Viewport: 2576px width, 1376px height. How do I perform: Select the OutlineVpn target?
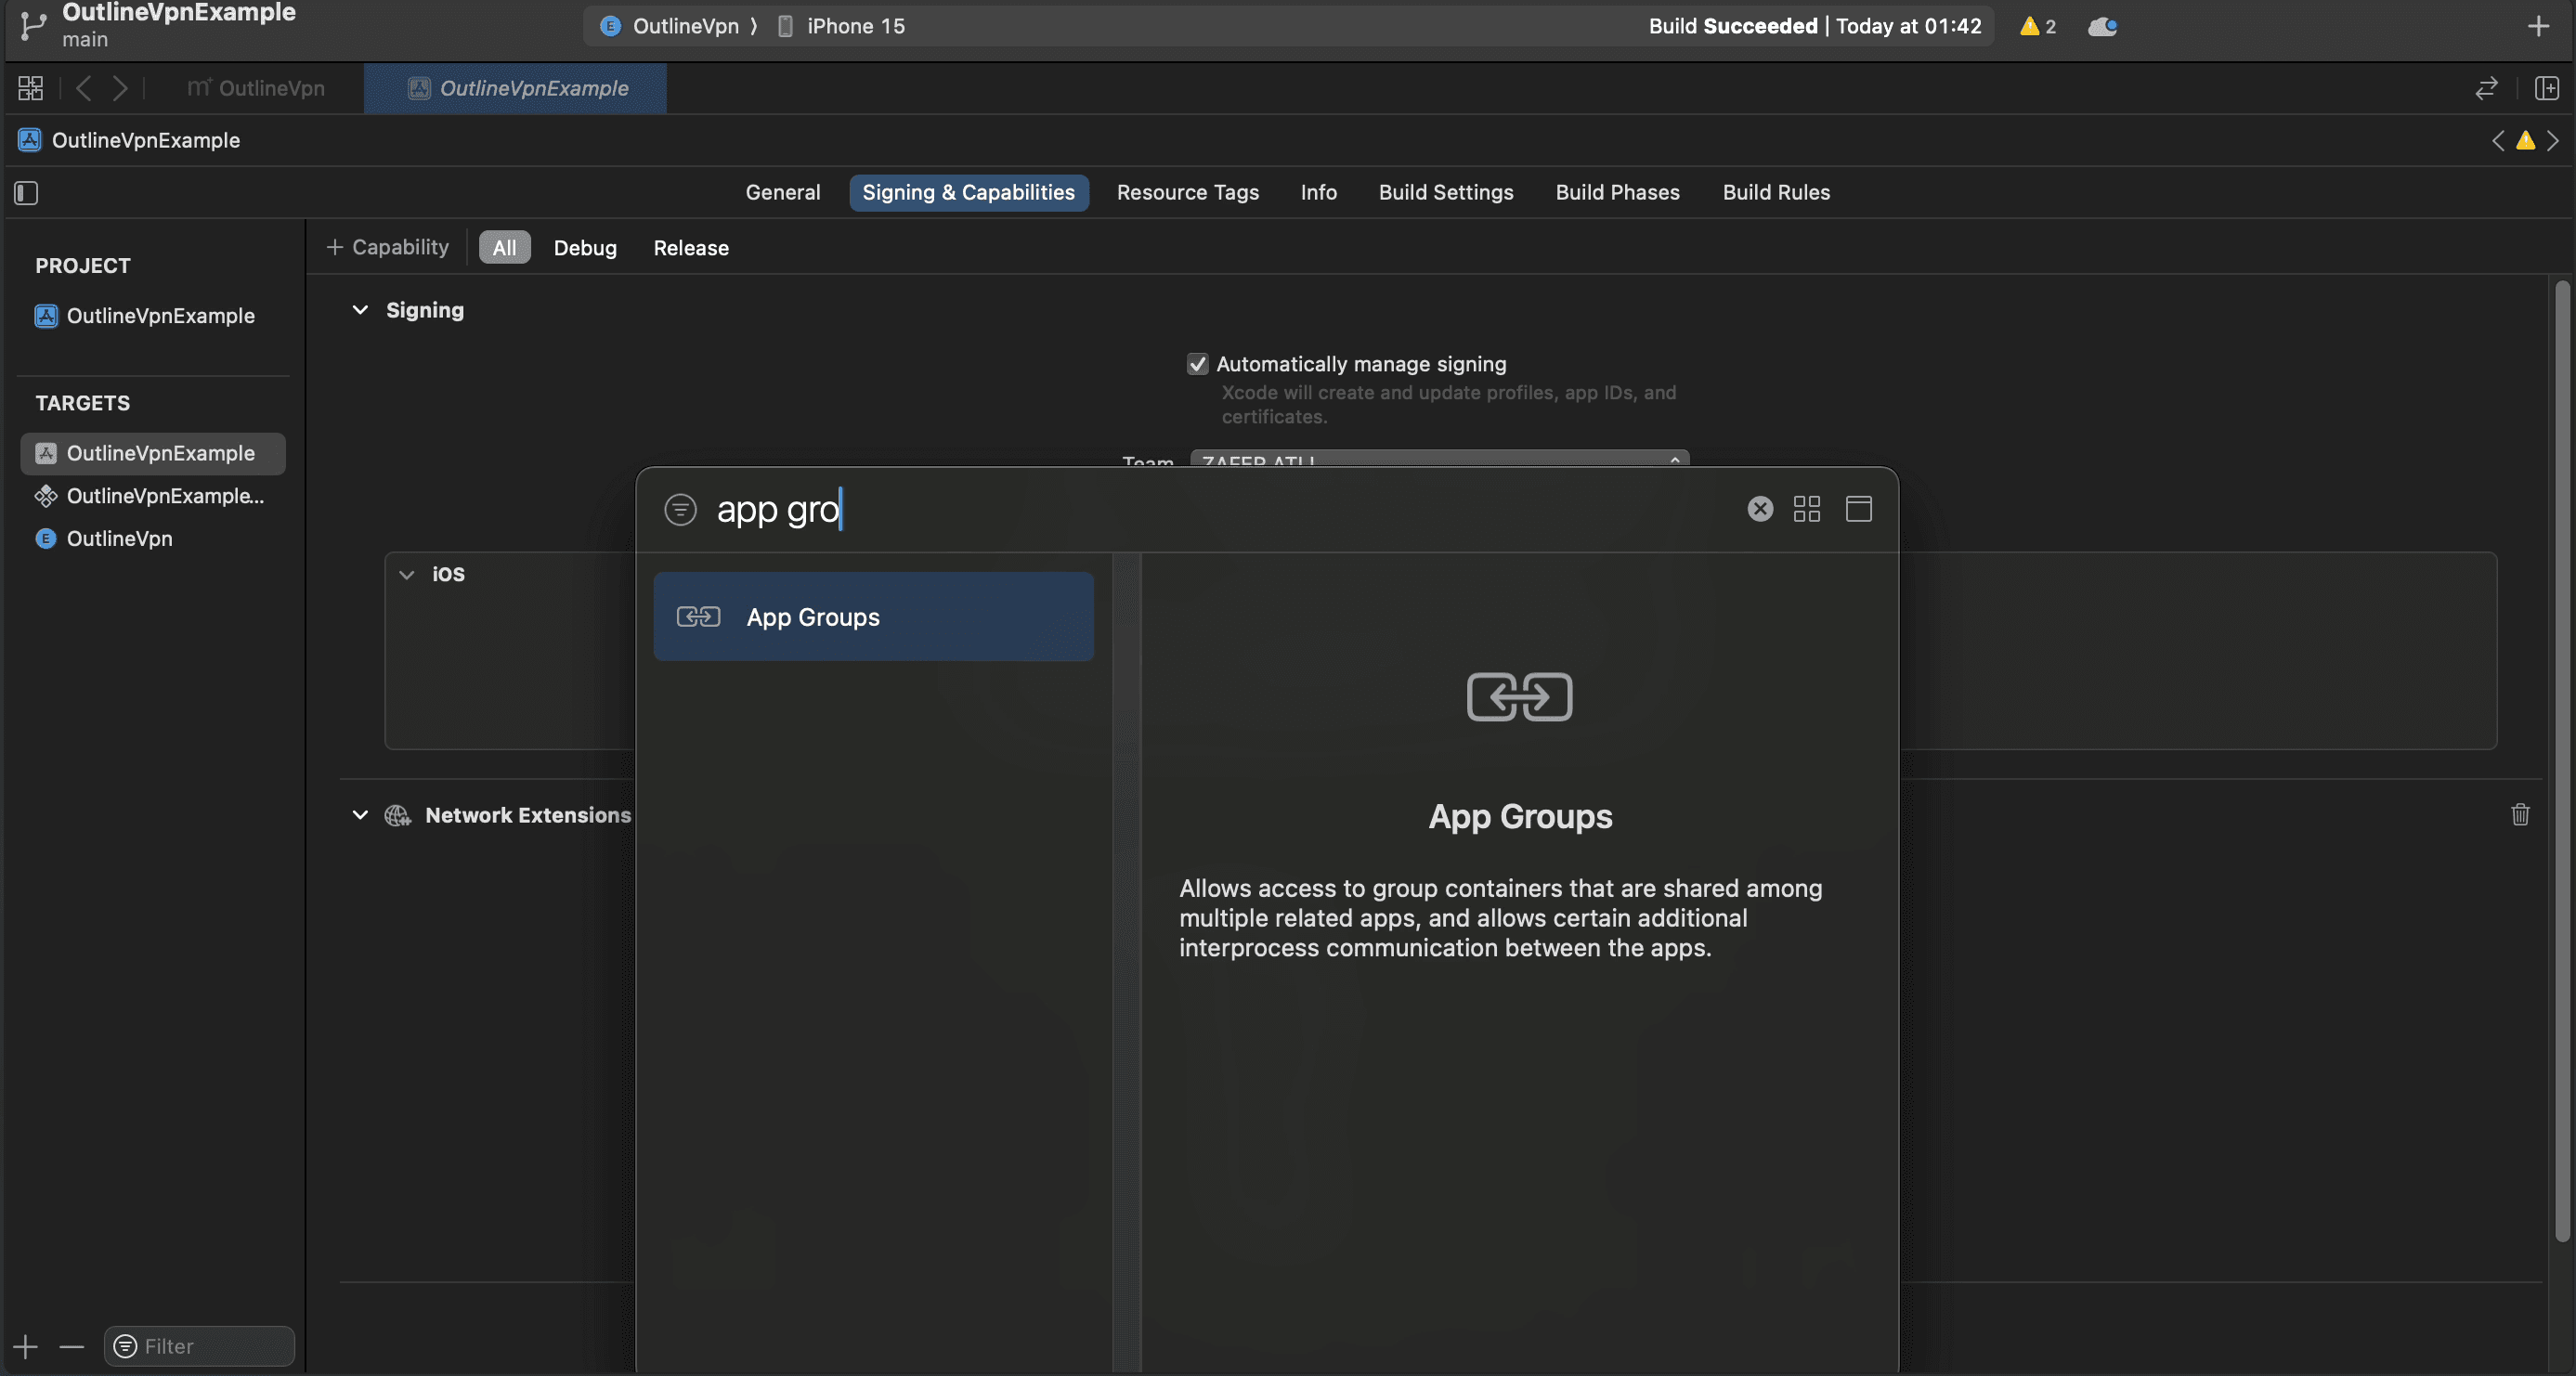104,538
